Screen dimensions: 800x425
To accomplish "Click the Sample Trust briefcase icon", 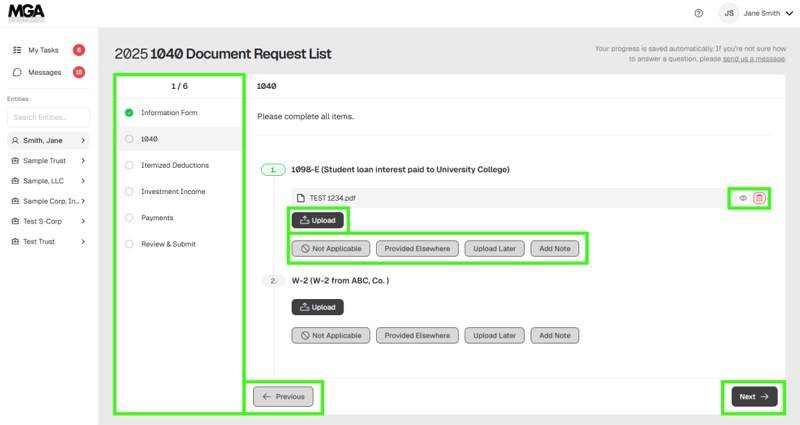I will [15, 161].
